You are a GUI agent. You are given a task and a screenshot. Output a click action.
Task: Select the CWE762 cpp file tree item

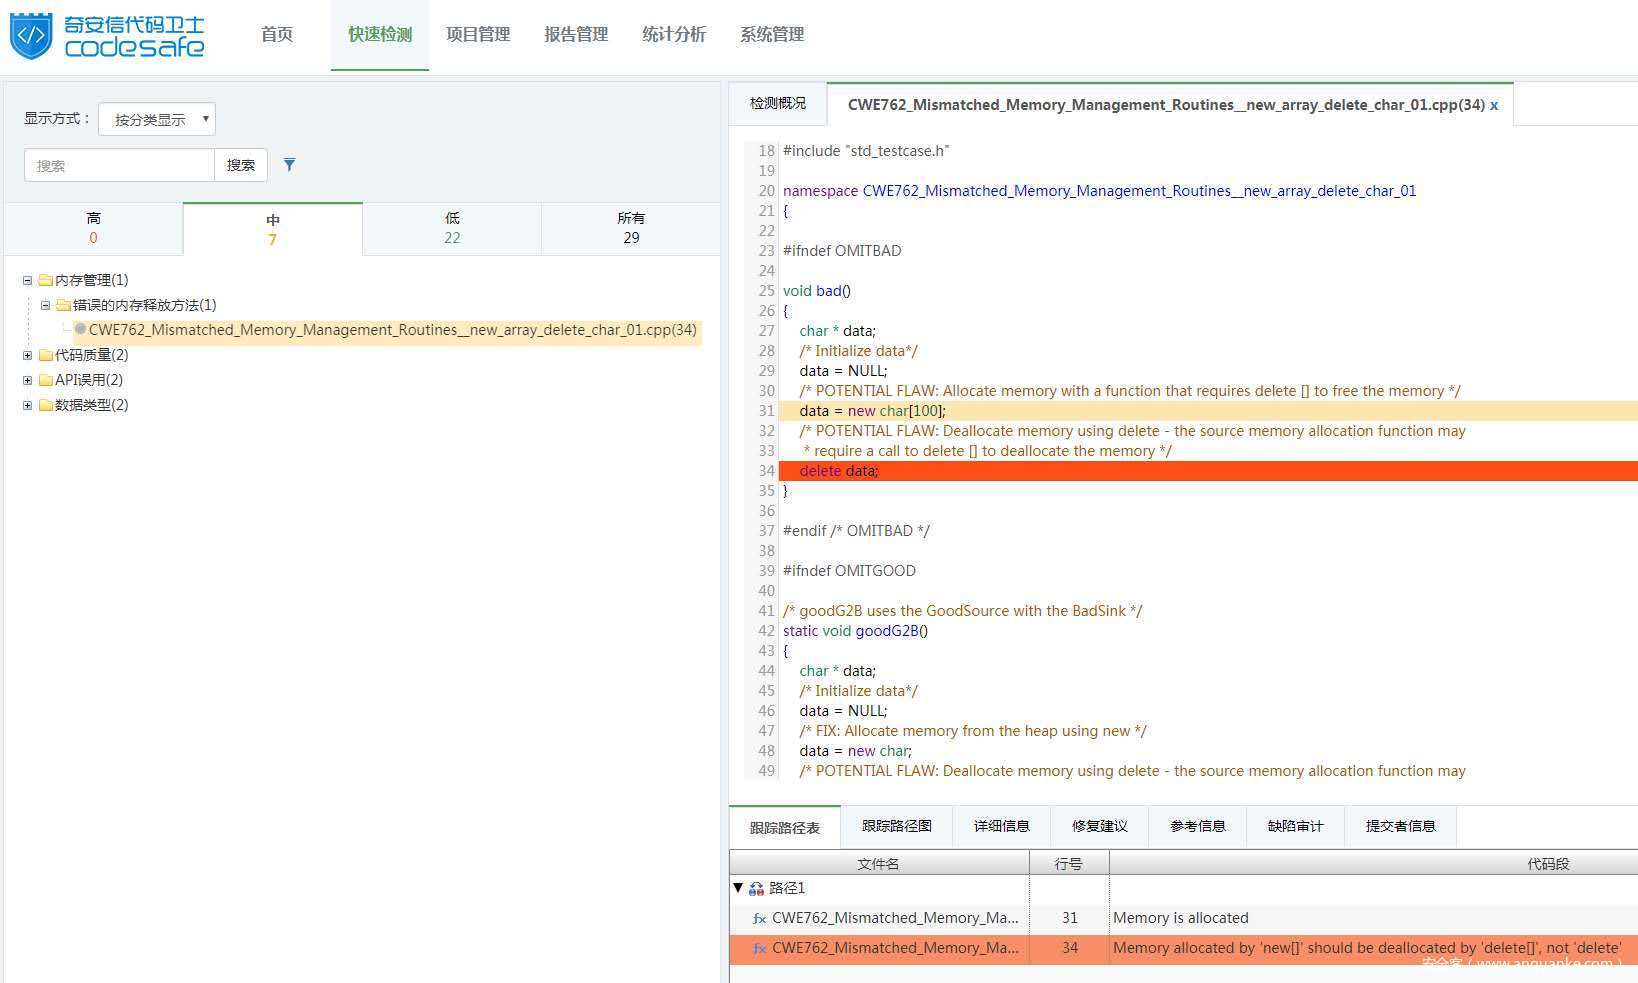click(x=392, y=330)
